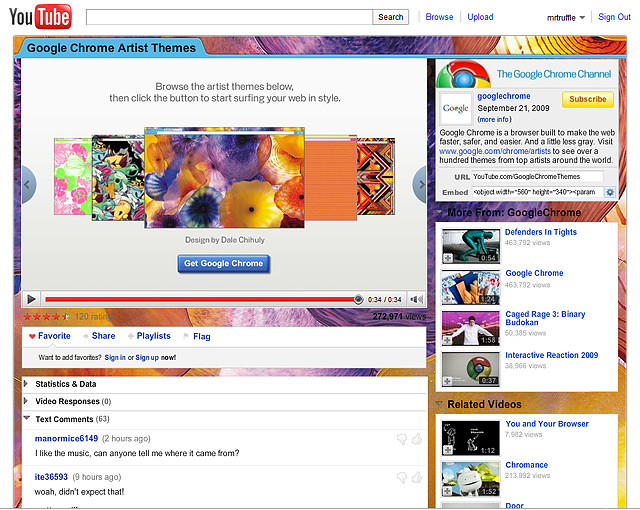
Task: Open www.google.com/chrome/artists link
Action: (x=495, y=151)
